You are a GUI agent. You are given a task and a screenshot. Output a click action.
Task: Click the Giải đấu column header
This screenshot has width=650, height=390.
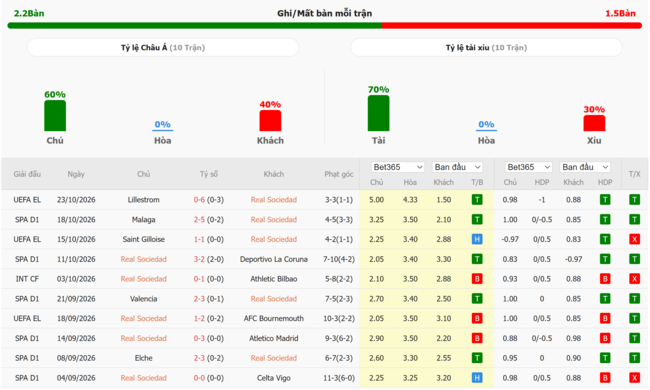27,174
